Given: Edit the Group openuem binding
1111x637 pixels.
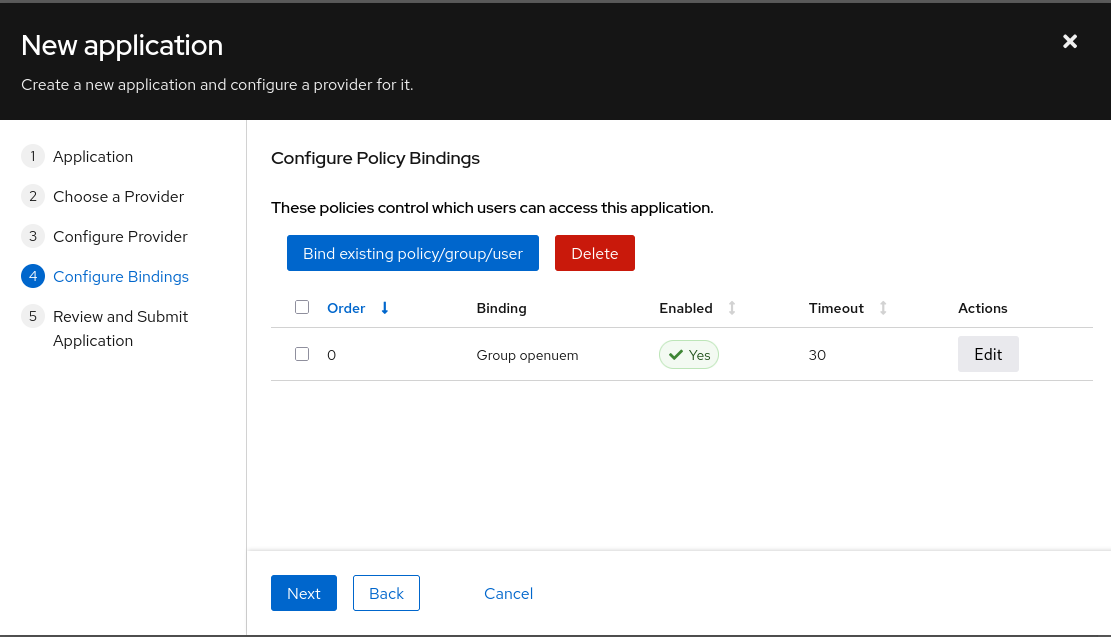Looking at the screenshot, I should point(988,354).
